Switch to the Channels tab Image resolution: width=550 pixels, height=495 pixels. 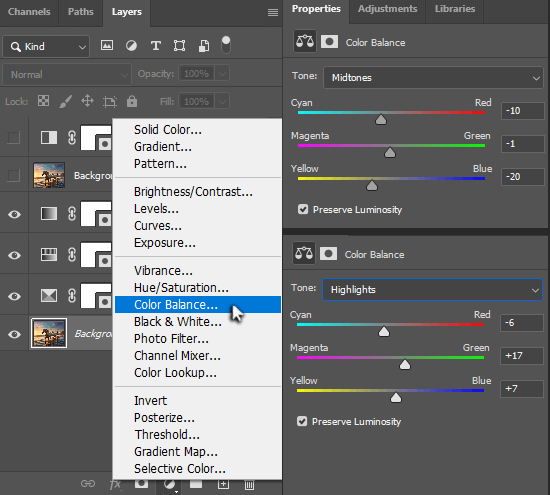point(29,12)
